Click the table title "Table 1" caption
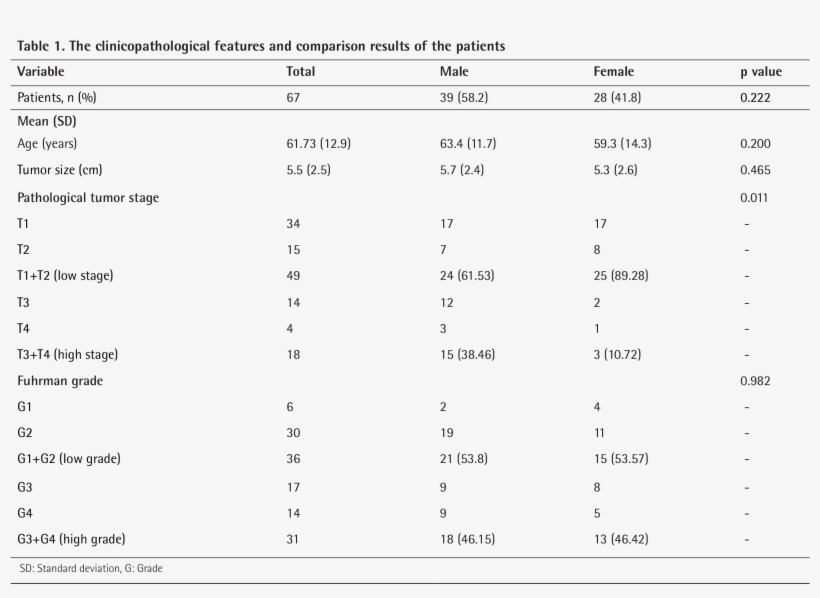Image resolution: width=820 pixels, height=598 pixels. point(261,46)
